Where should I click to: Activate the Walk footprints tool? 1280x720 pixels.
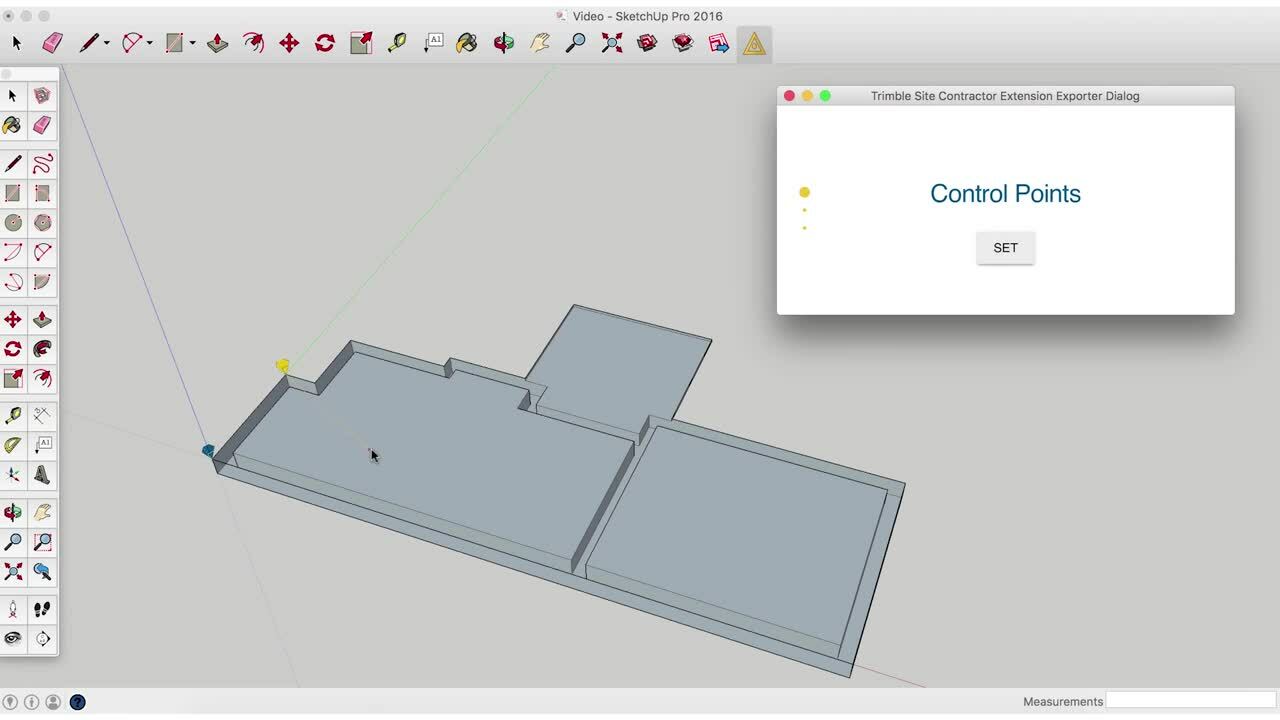coord(42,609)
